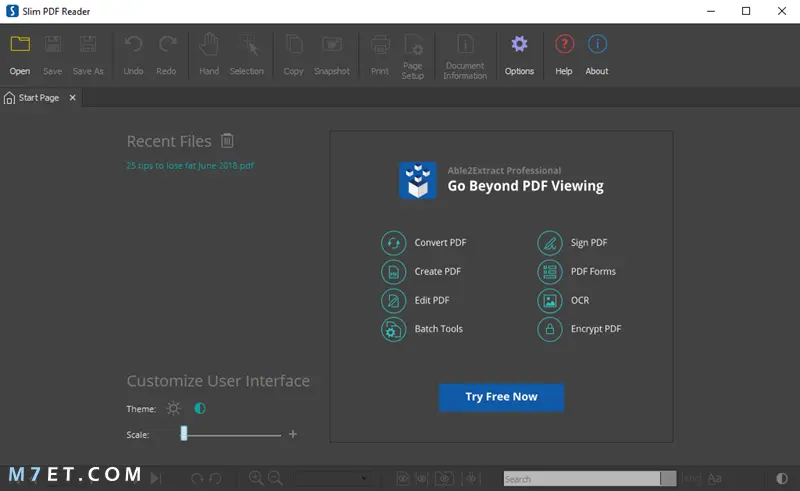Switch to the light theme sun icon
The height and width of the screenshot is (491, 800).
[x=173, y=408]
